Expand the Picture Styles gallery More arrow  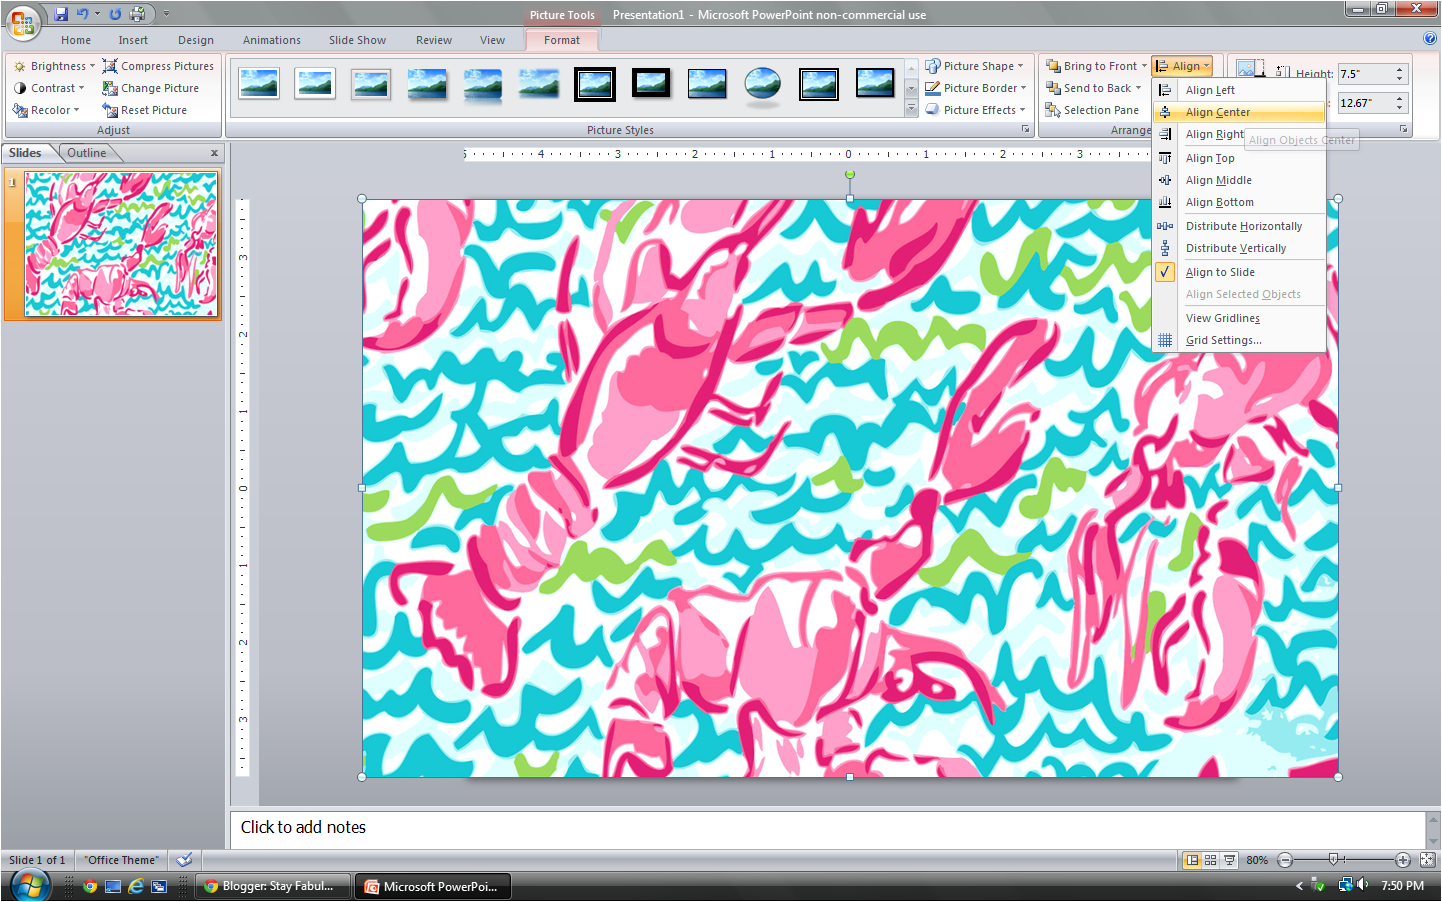(911, 109)
